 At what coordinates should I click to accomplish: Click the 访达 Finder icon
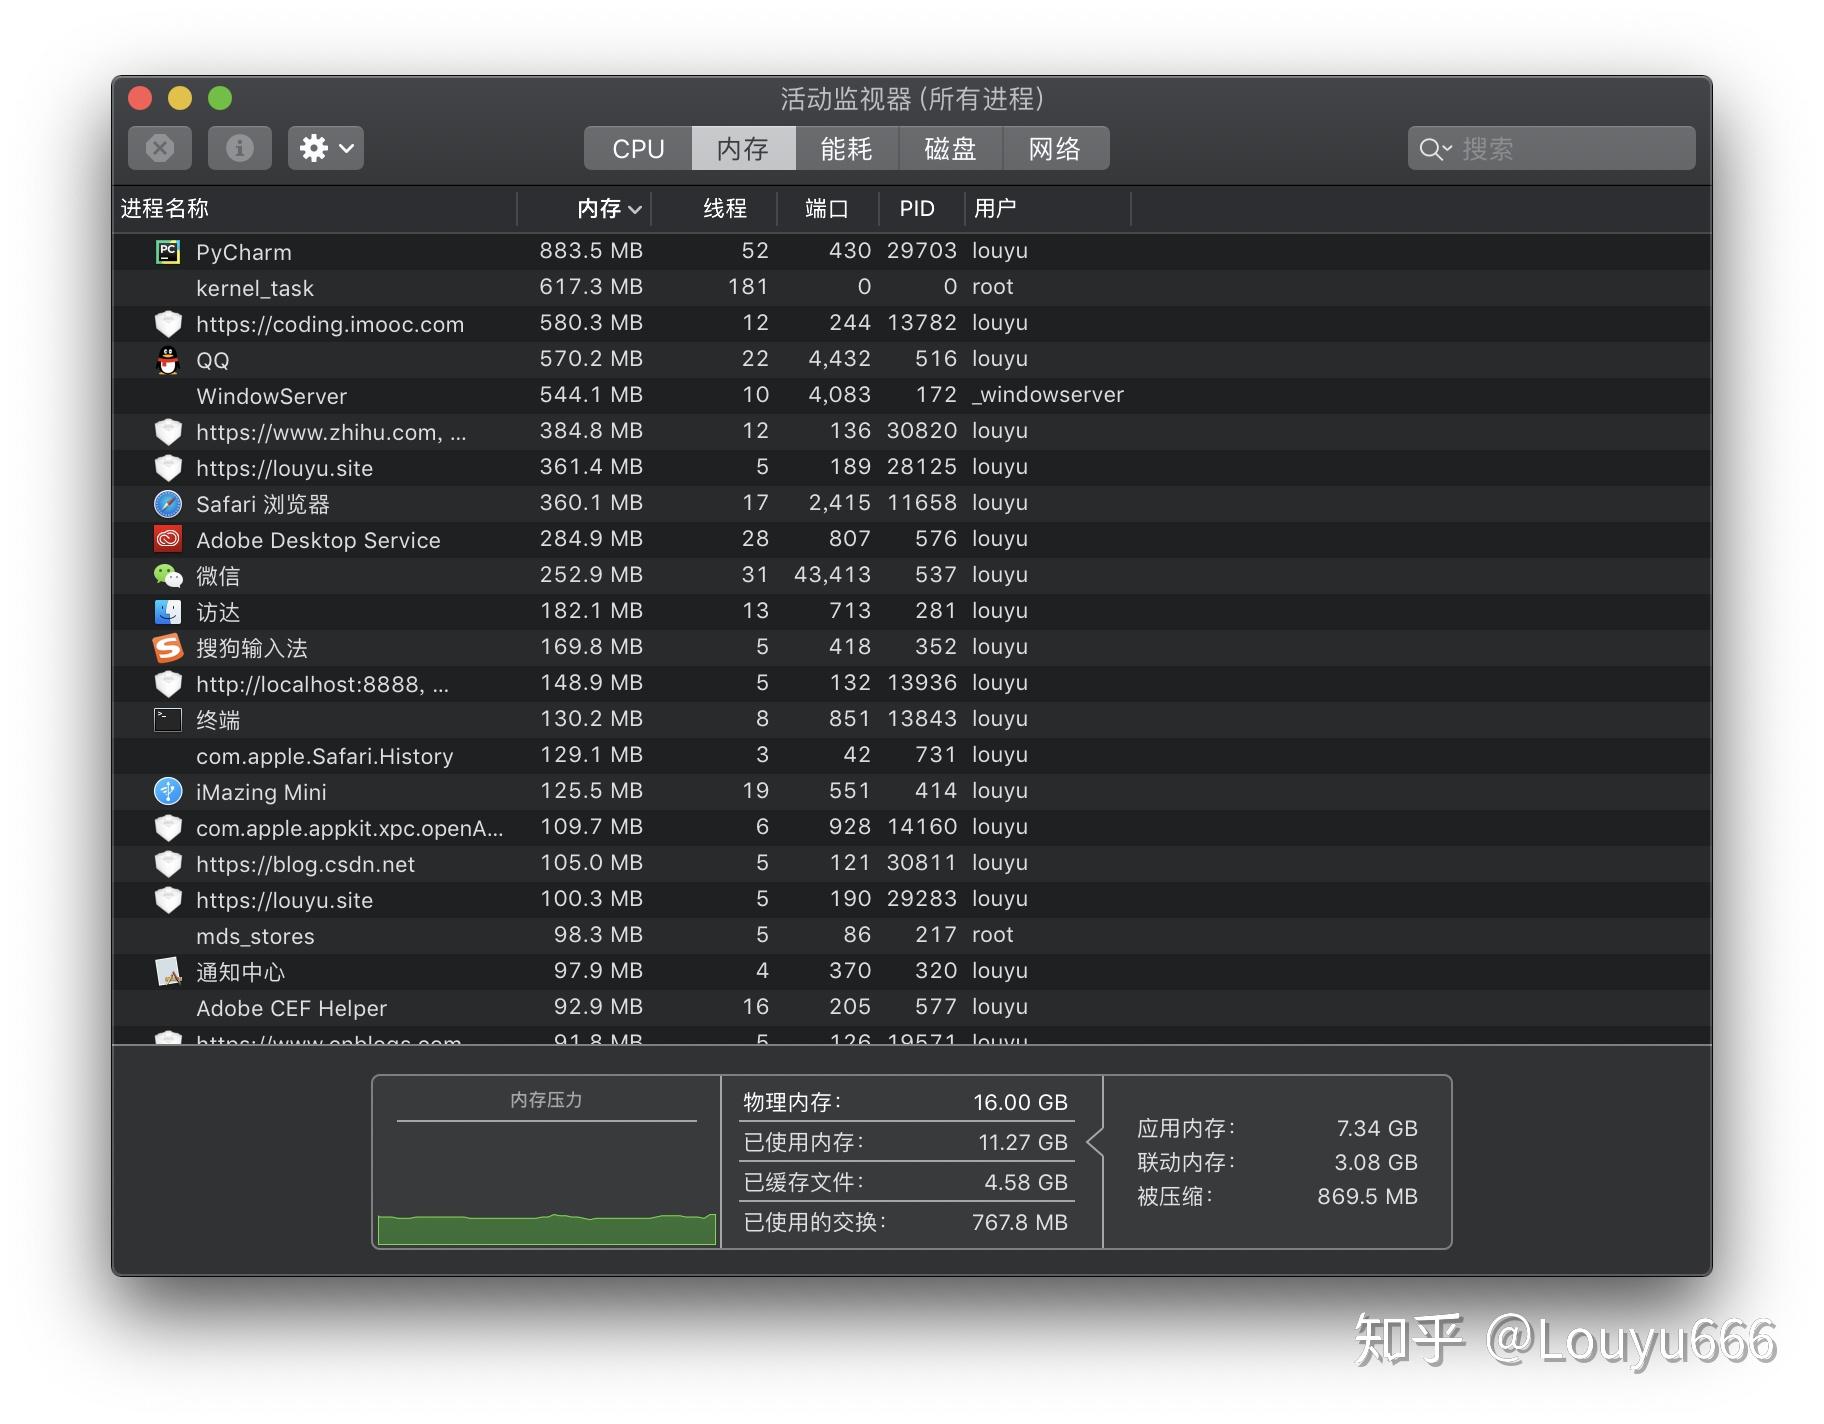coord(168,612)
